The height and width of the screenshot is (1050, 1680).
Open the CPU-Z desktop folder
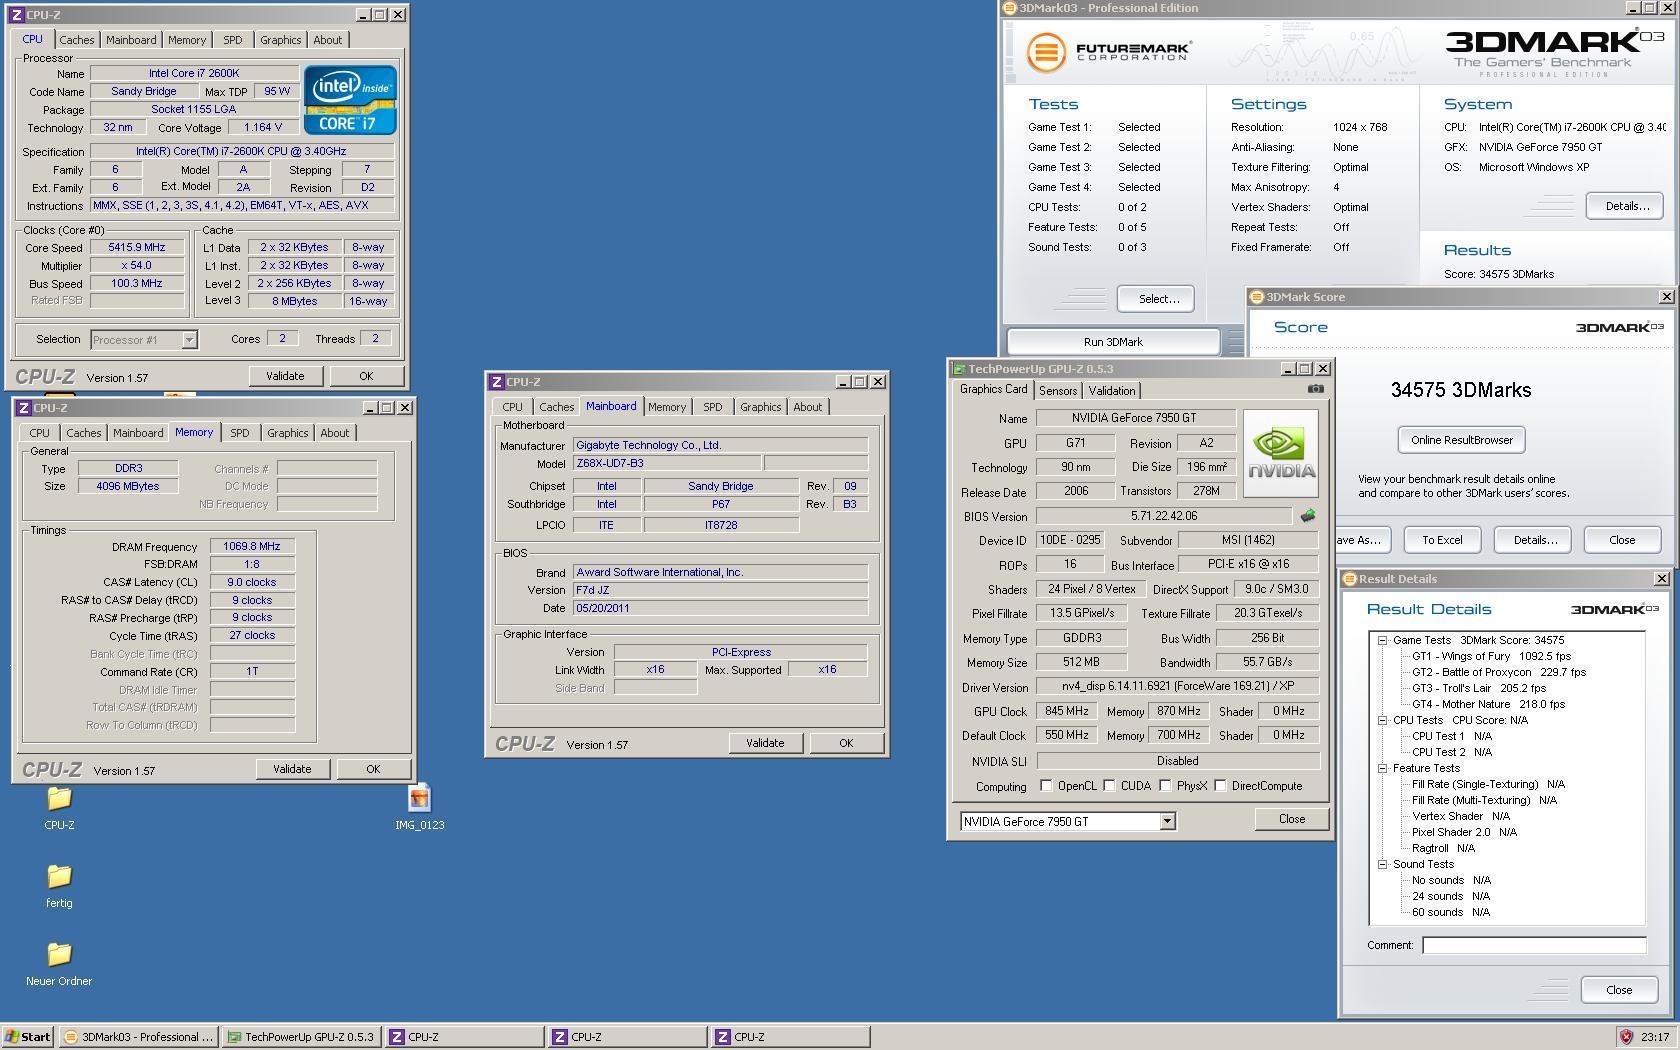[59, 808]
